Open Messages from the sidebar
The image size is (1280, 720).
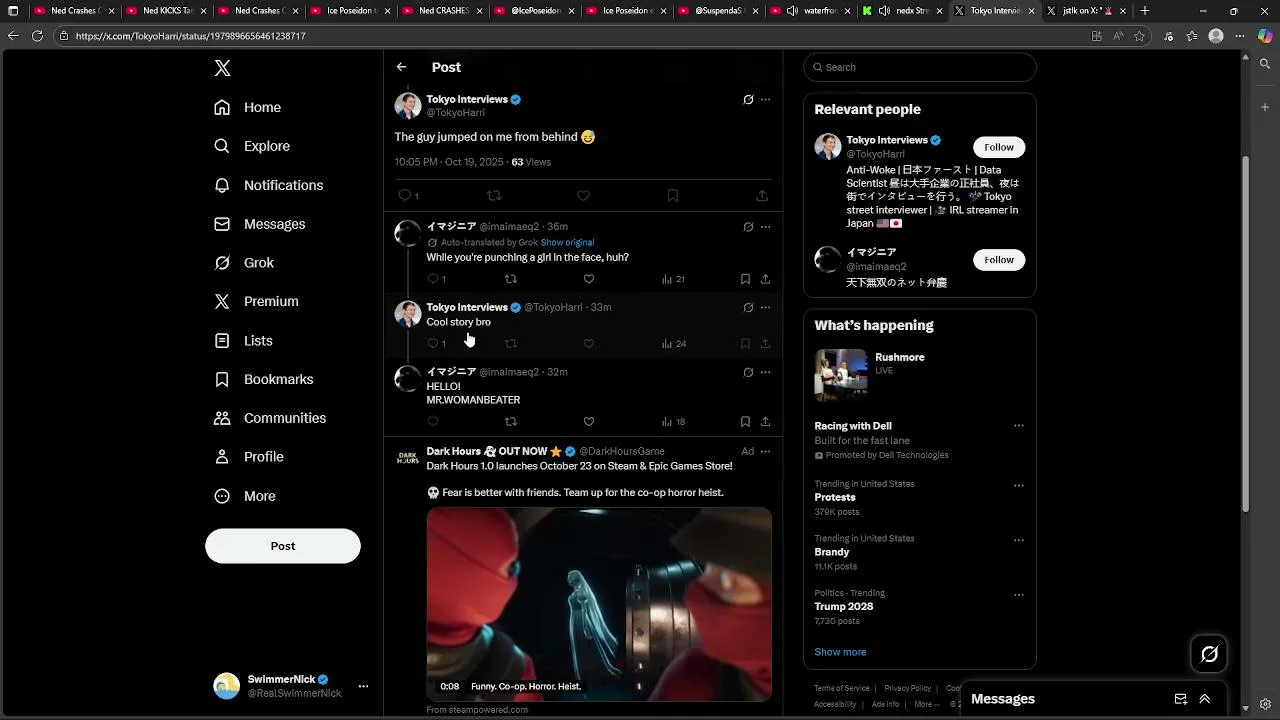pos(260,224)
